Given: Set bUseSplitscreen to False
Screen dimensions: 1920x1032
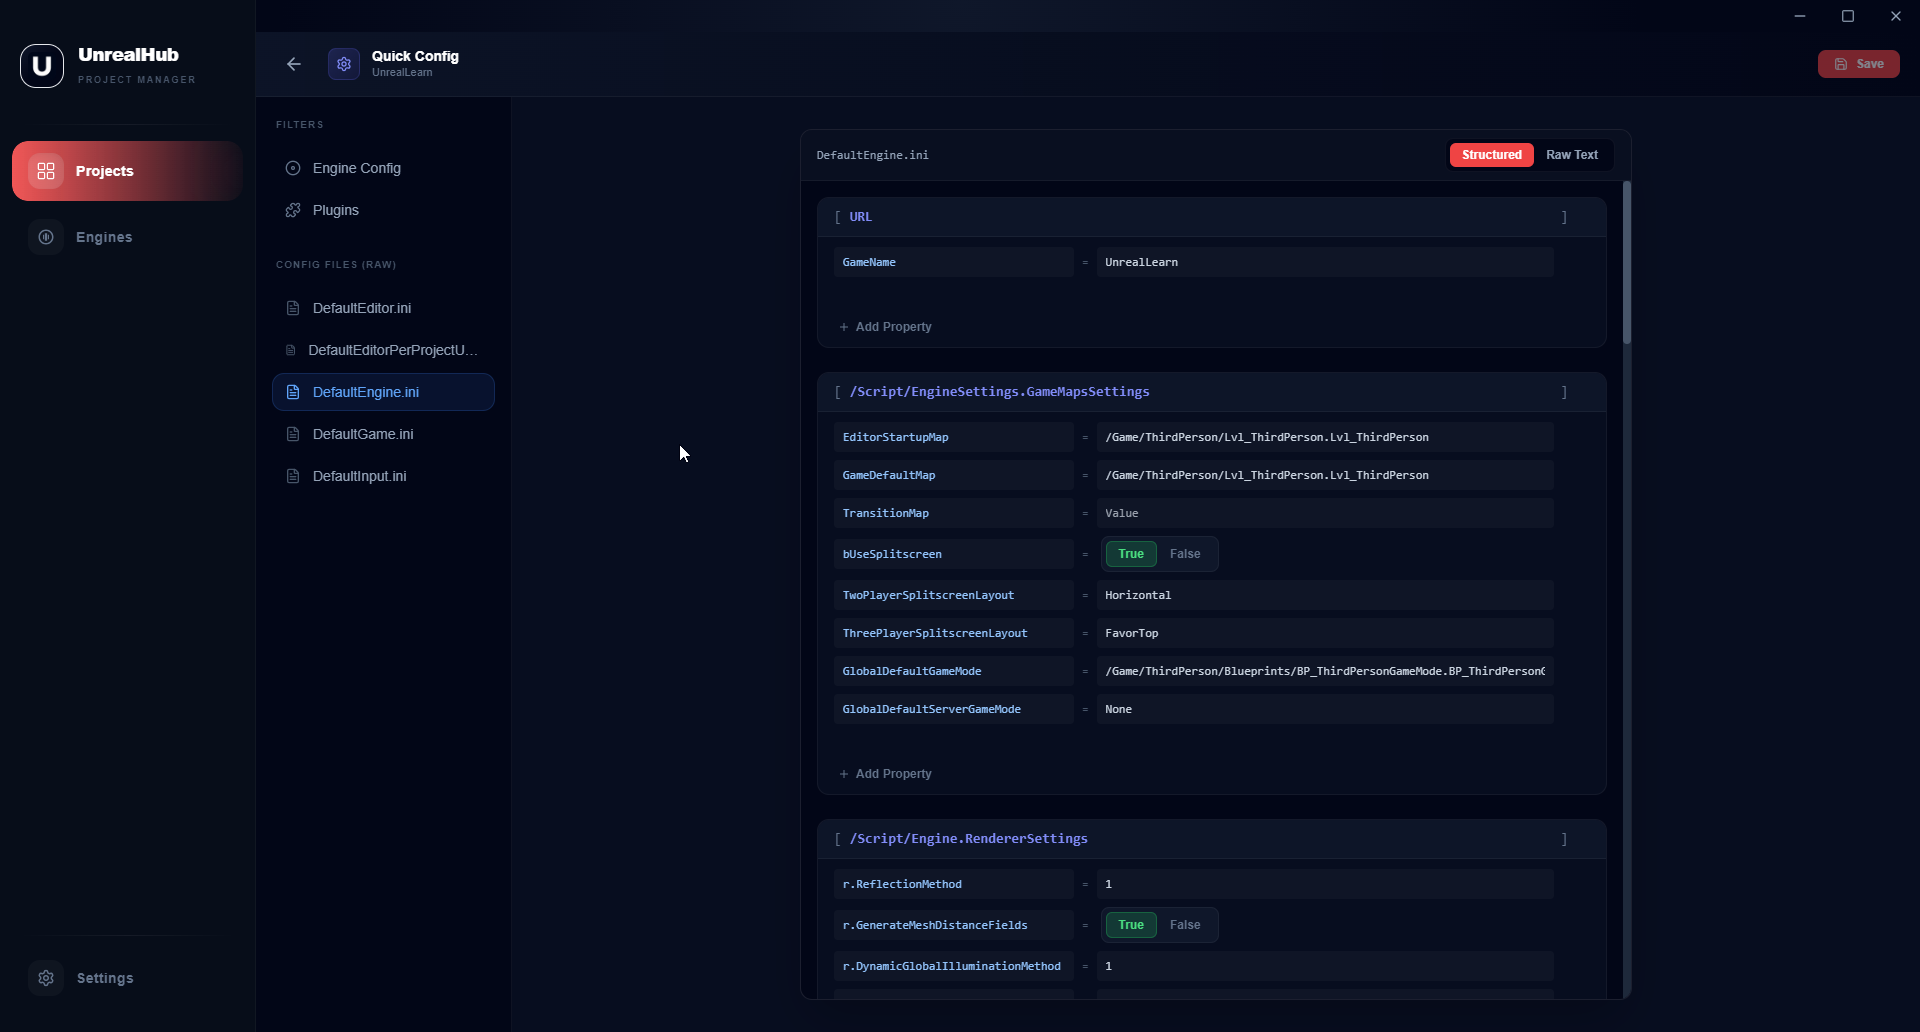Looking at the screenshot, I should click(x=1185, y=554).
